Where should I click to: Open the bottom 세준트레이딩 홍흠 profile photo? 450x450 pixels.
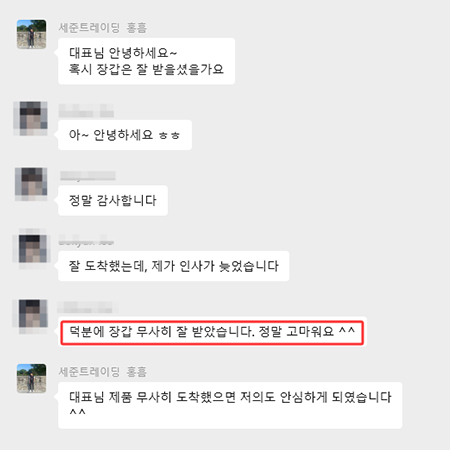pos(31,378)
